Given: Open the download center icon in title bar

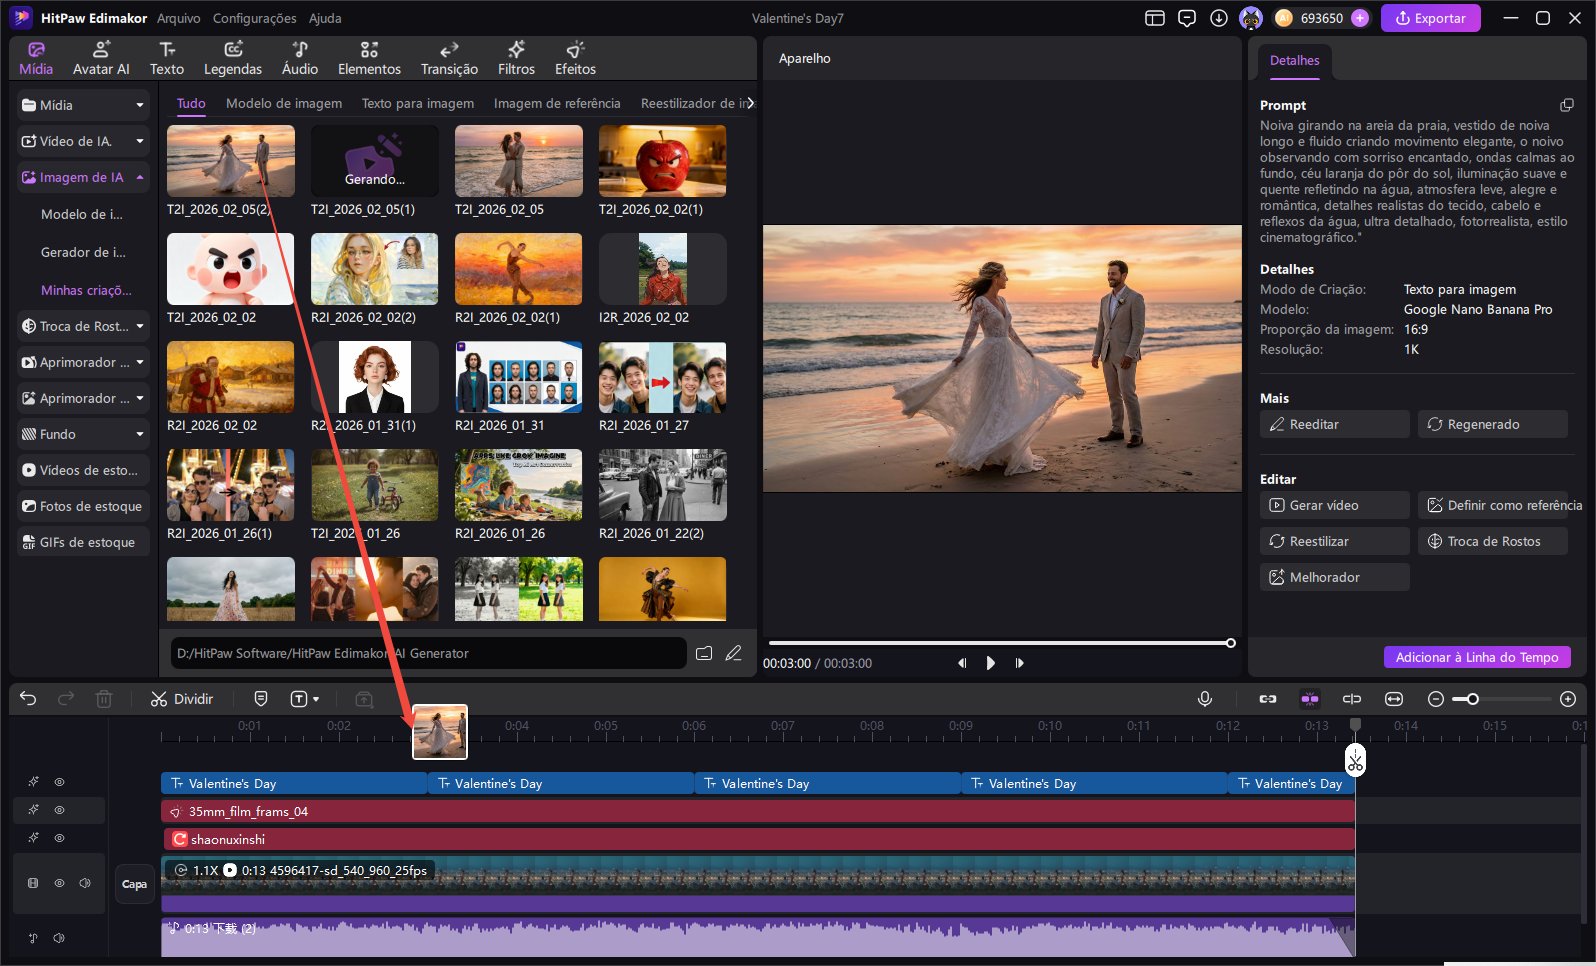Looking at the screenshot, I should [1218, 18].
